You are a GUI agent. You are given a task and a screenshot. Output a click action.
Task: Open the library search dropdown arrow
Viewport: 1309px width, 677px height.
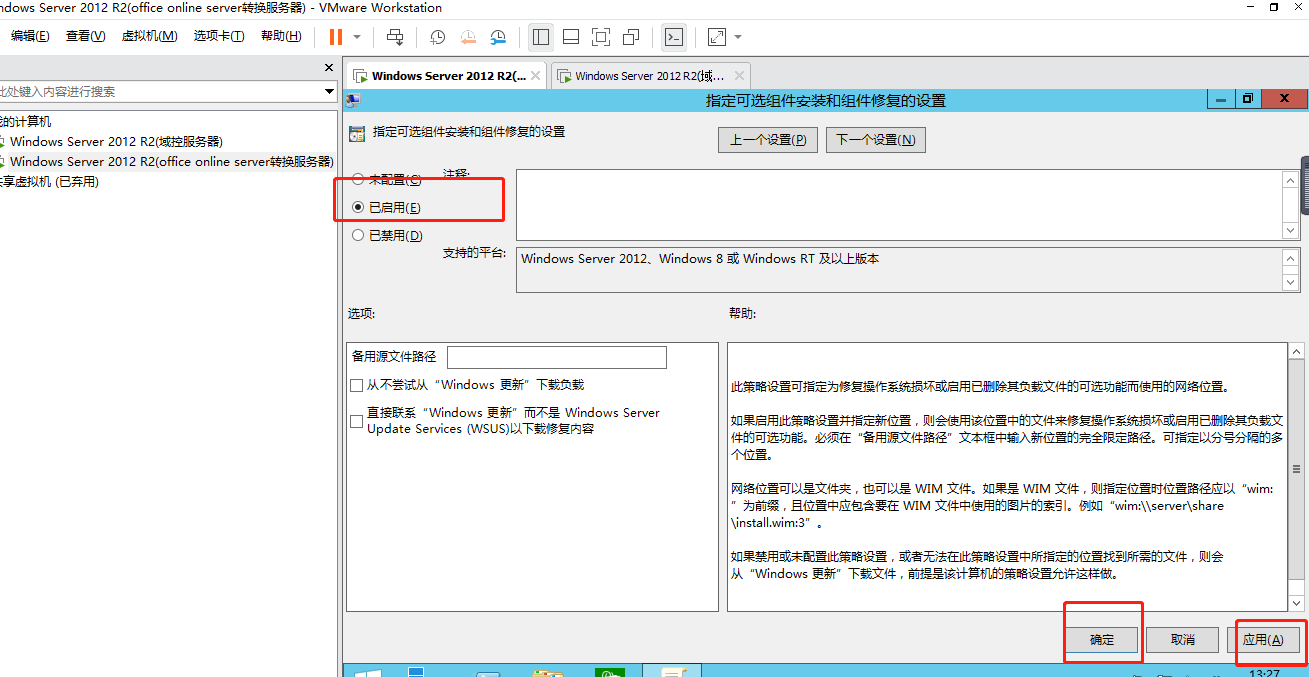pos(330,91)
